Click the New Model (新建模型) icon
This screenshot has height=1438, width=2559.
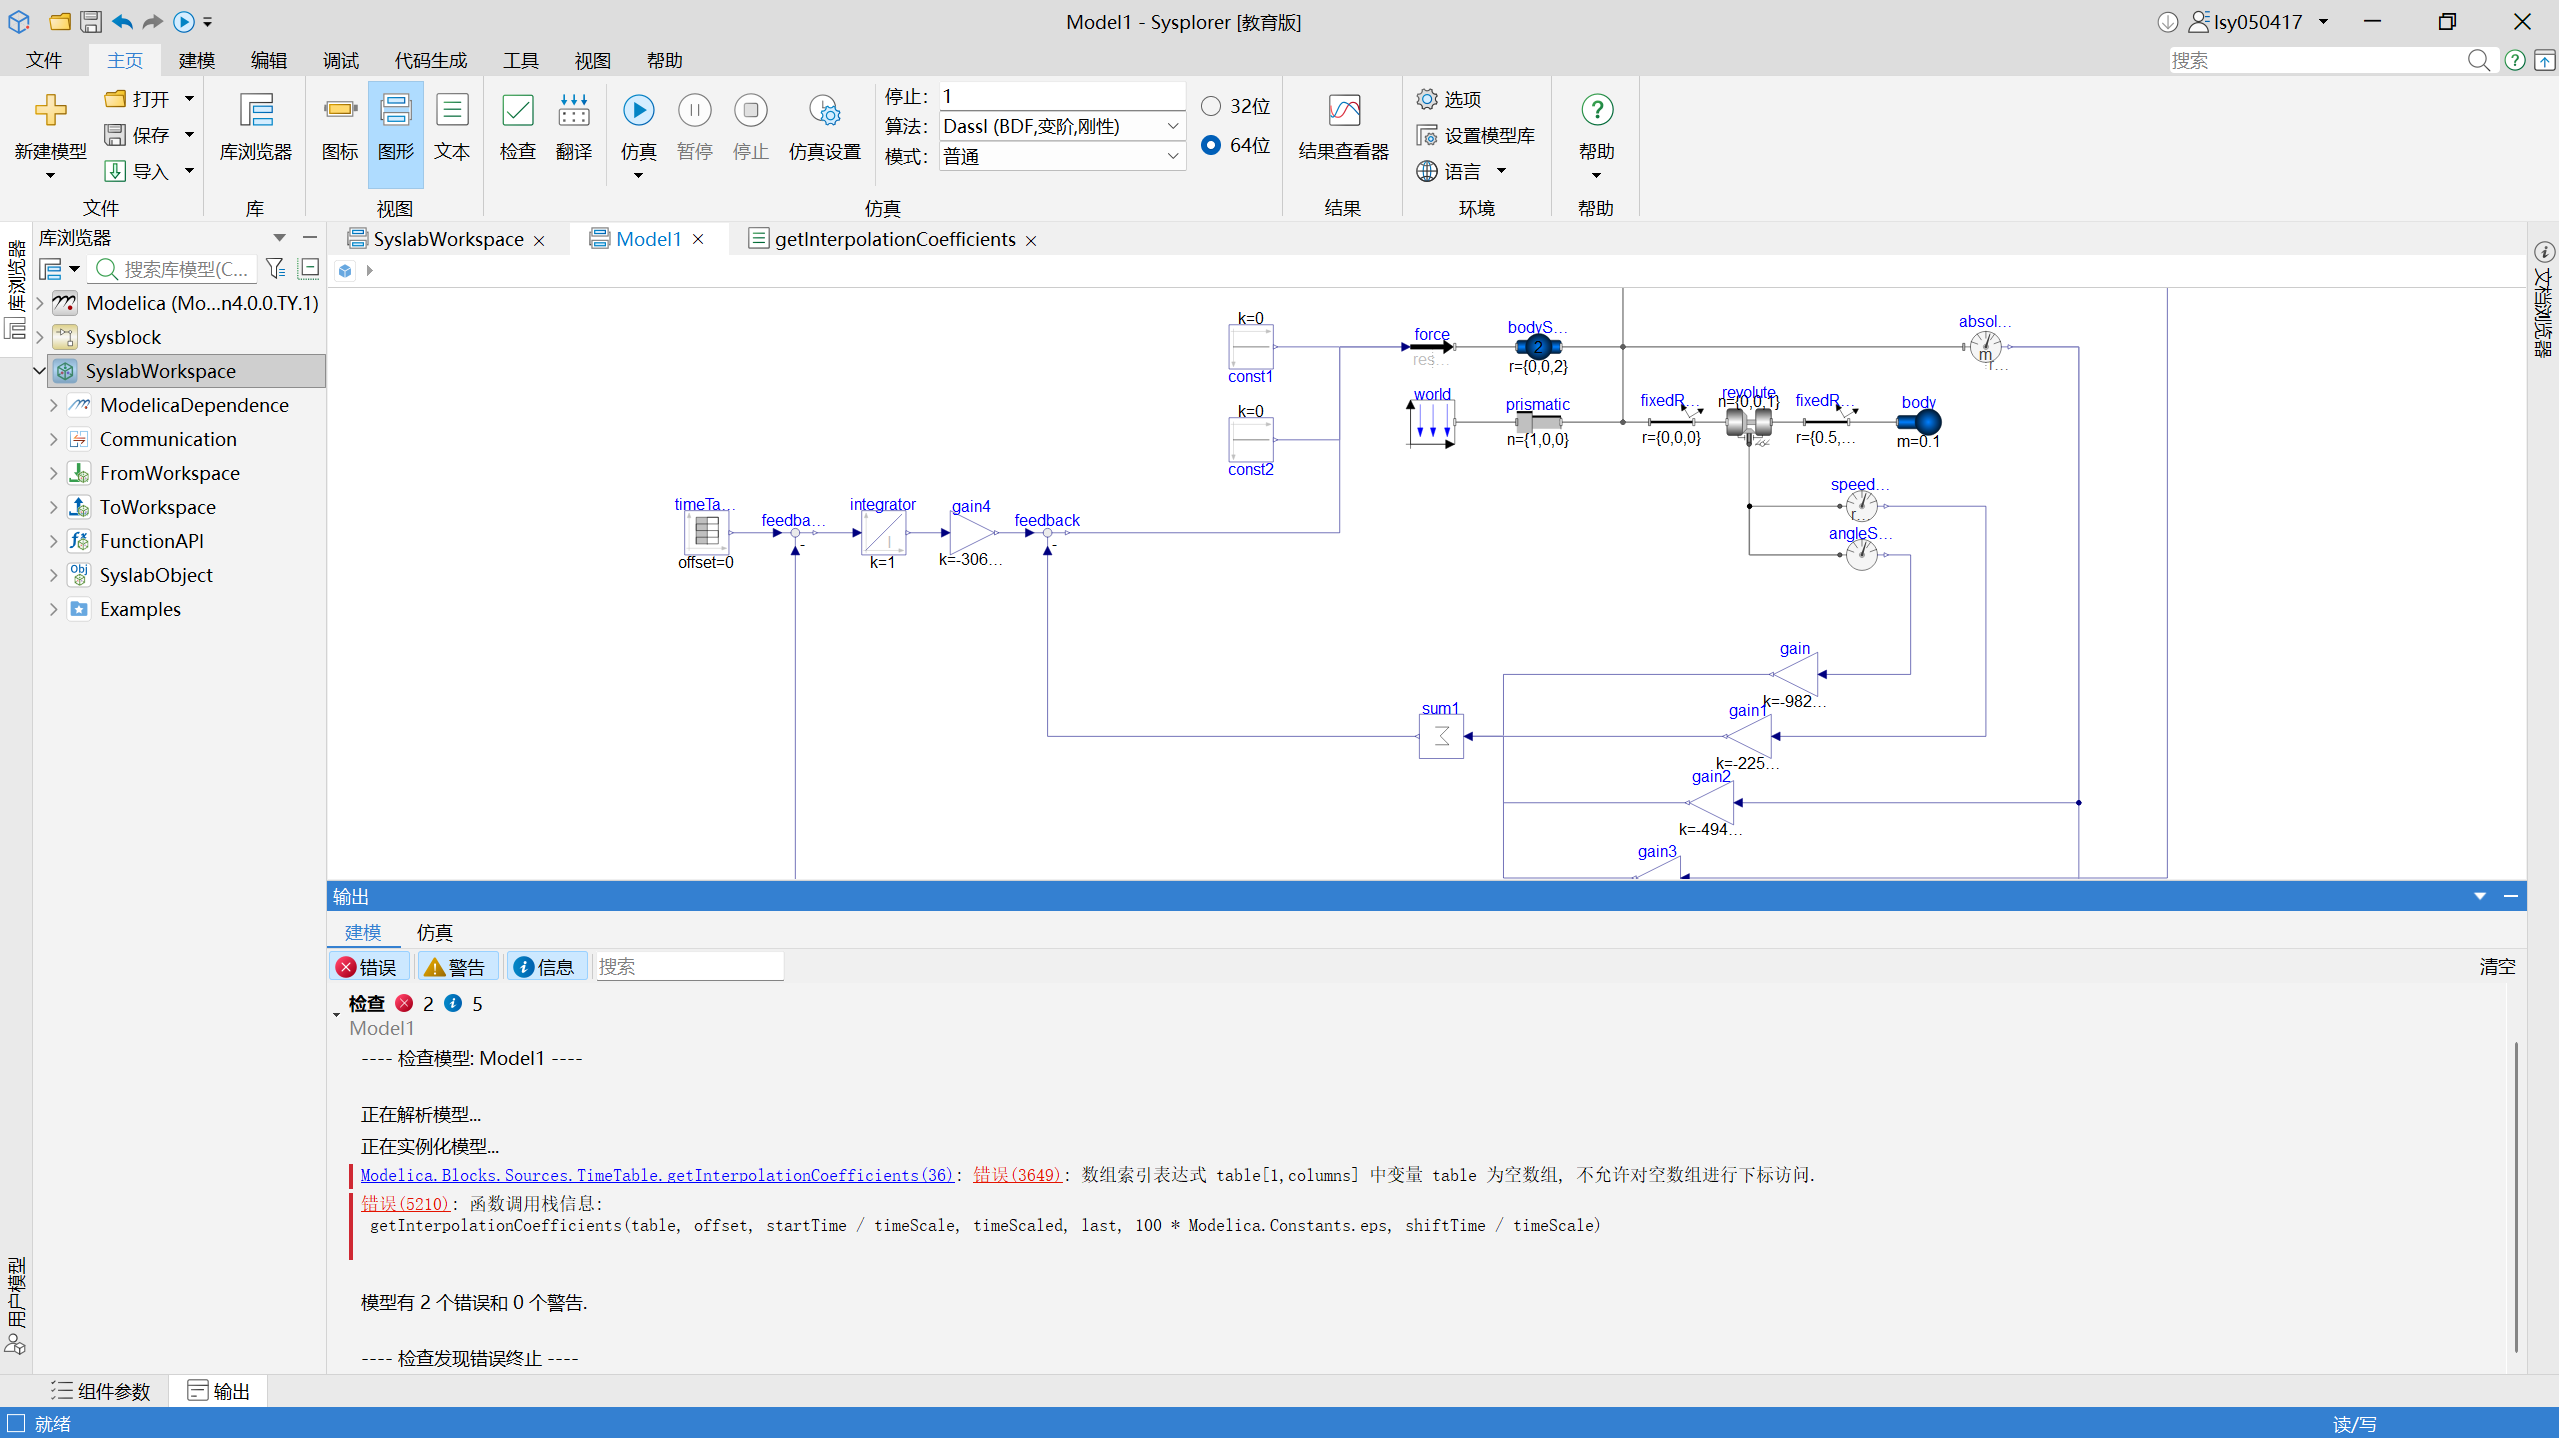(x=50, y=110)
